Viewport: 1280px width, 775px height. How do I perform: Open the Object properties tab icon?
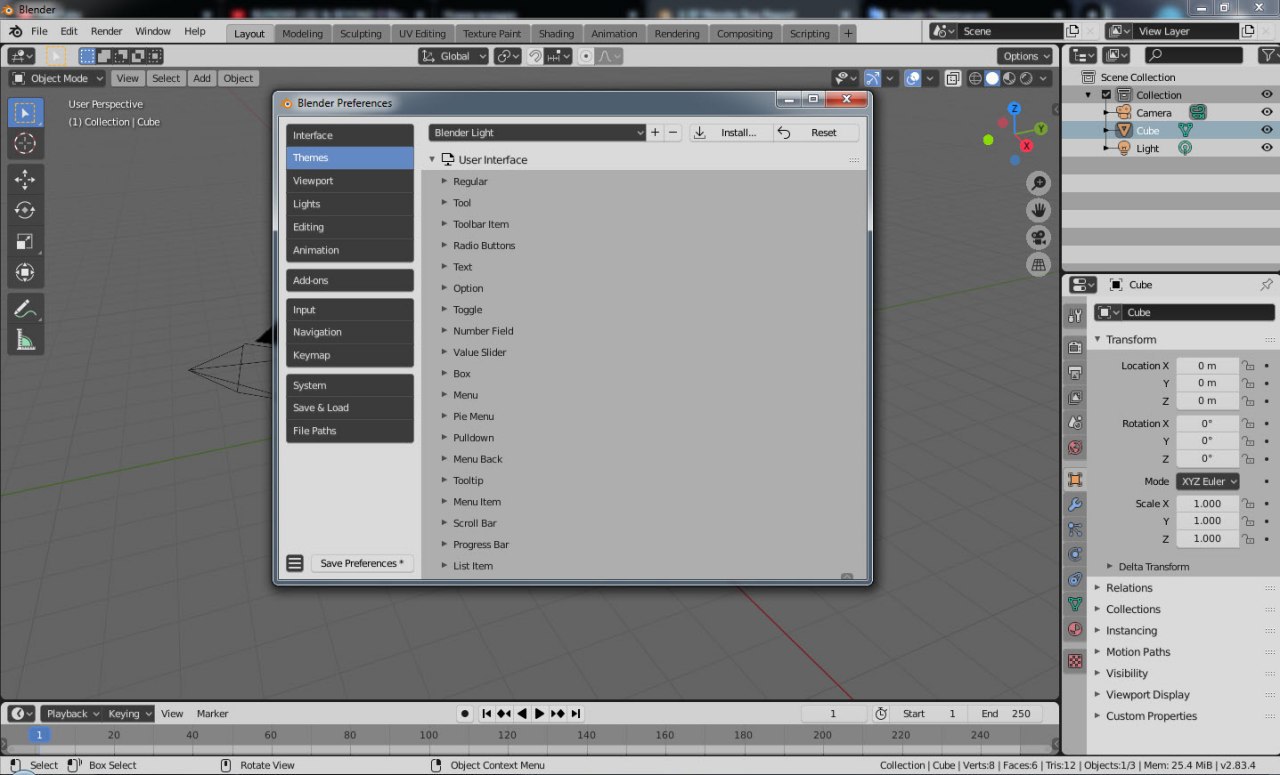pyautogui.click(x=1075, y=479)
